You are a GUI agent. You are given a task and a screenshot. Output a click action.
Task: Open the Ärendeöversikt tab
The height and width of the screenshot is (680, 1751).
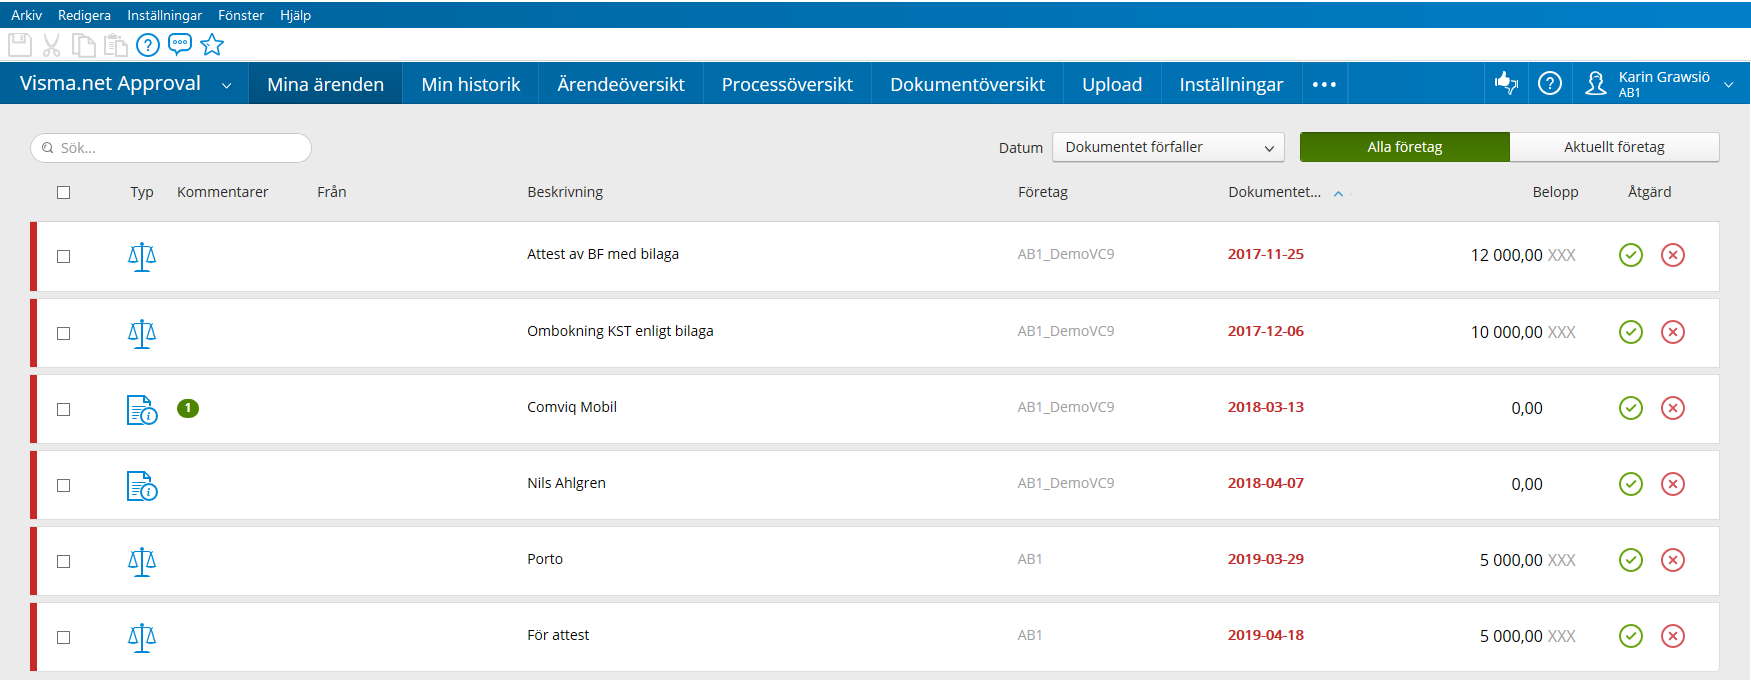[x=621, y=84]
